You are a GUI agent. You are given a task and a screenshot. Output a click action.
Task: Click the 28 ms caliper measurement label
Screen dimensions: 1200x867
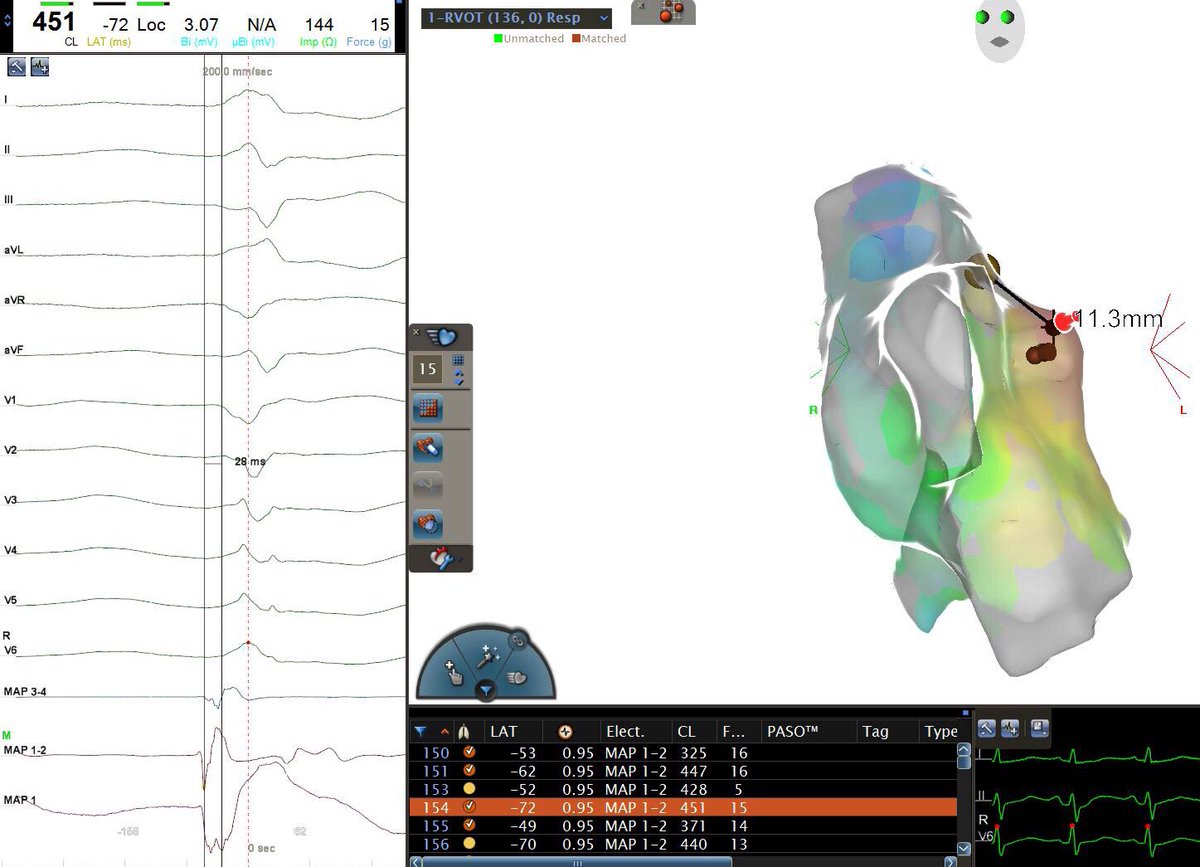(250, 462)
